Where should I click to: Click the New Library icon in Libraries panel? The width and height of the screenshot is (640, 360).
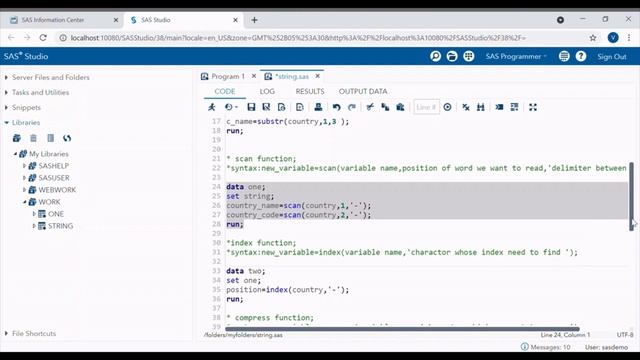pos(17,138)
